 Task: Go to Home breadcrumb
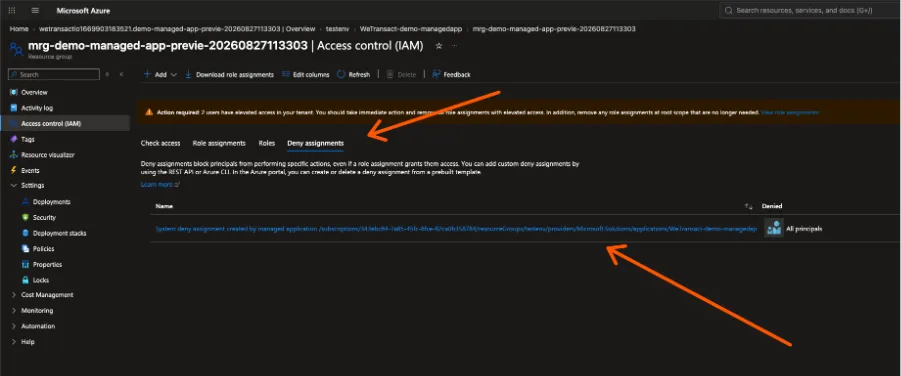pyautogui.click(x=19, y=29)
